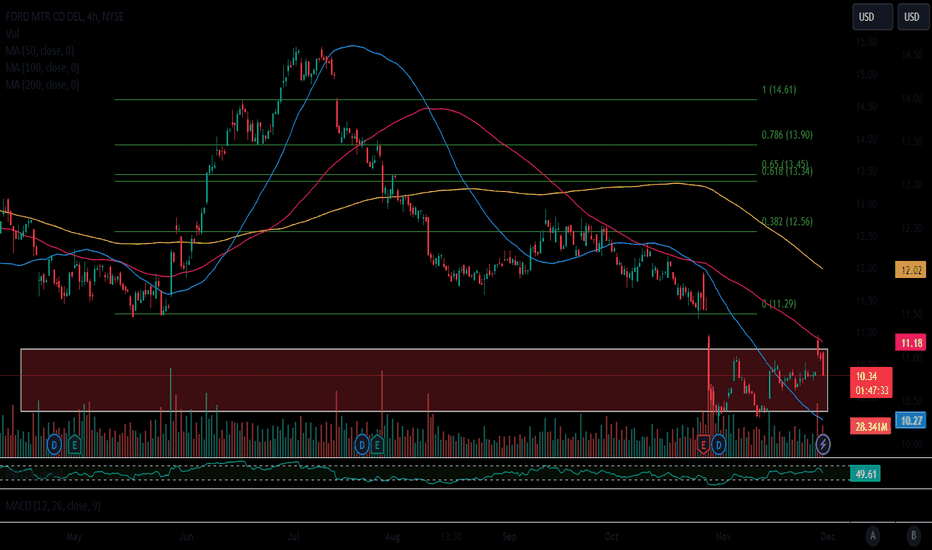932x550 pixels.
Task: Click the 28.341M volume label
Action: coord(870,427)
